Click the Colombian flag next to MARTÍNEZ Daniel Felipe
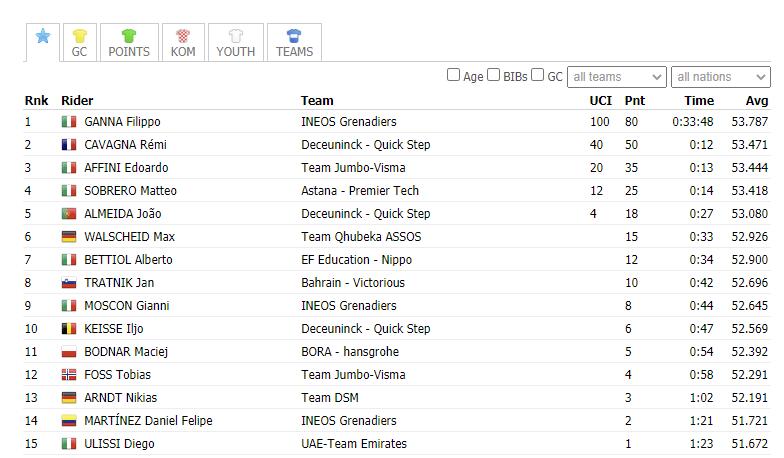This screenshot has height=458, width=784. [68, 420]
